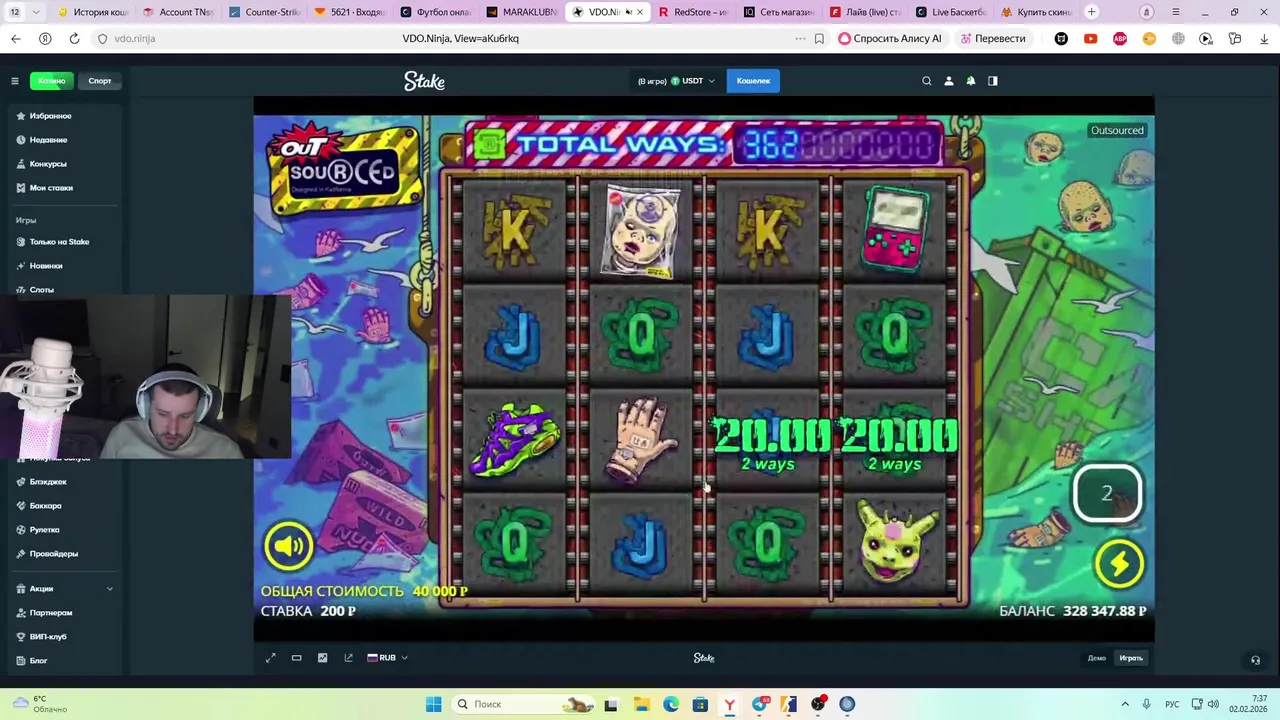The image size is (1280, 720).
Task: Bookmark the page
Action: [x=819, y=38]
